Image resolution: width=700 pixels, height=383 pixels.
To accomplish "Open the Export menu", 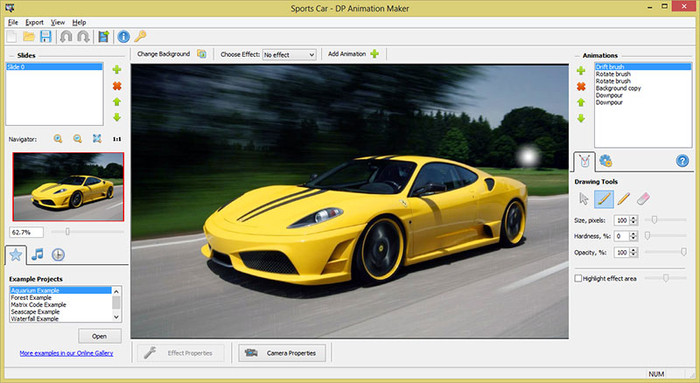I will (34, 22).
